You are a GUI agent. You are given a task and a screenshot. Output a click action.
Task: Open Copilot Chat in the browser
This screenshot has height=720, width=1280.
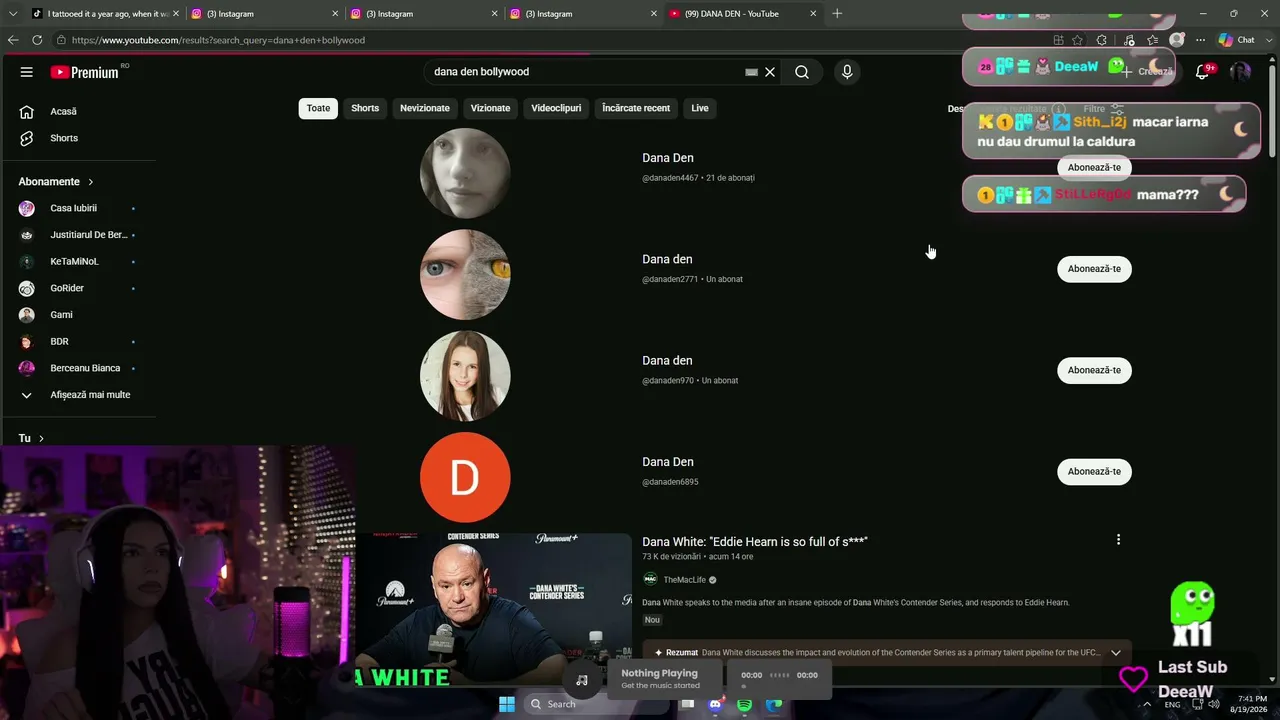pos(1237,40)
